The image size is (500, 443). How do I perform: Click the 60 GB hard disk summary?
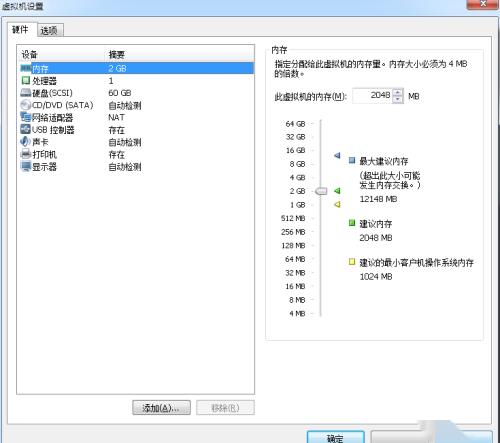point(120,93)
